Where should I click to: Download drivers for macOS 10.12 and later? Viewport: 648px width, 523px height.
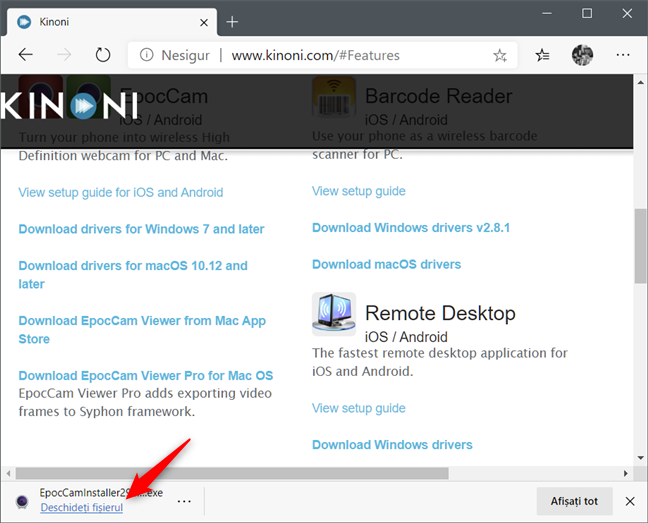133,275
